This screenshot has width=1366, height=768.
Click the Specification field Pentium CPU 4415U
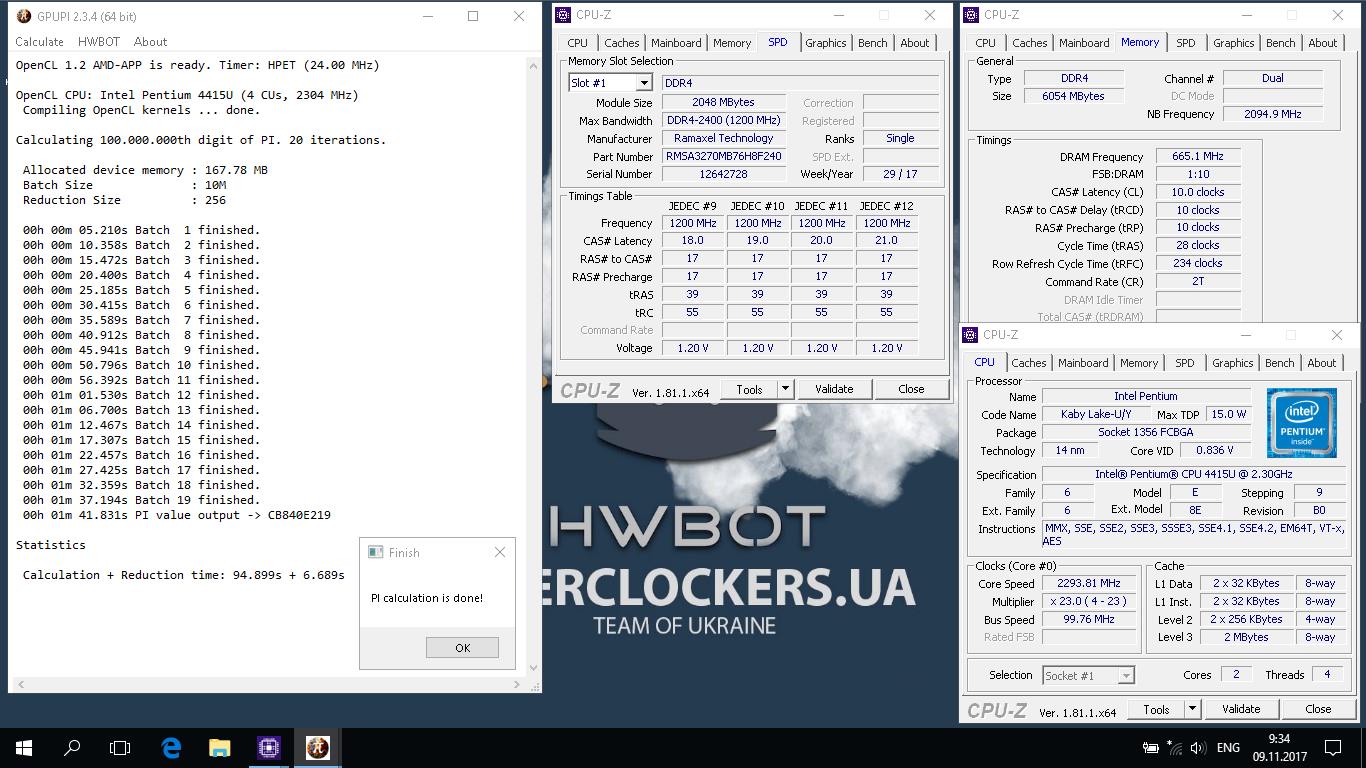point(1193,475)
